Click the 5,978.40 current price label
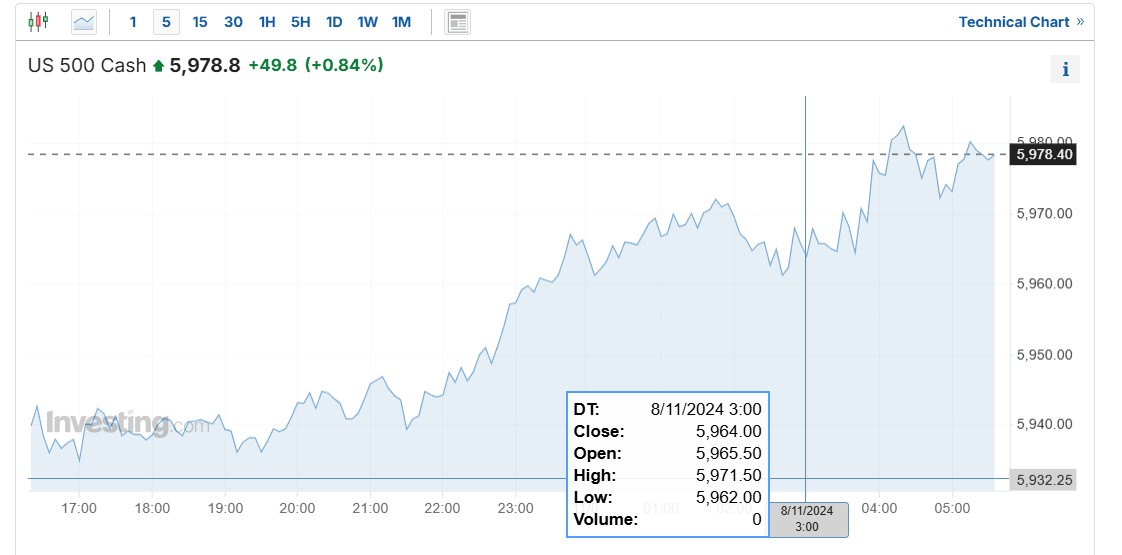The width and height of the screenshot is (1122, 555). (1043, 154)
